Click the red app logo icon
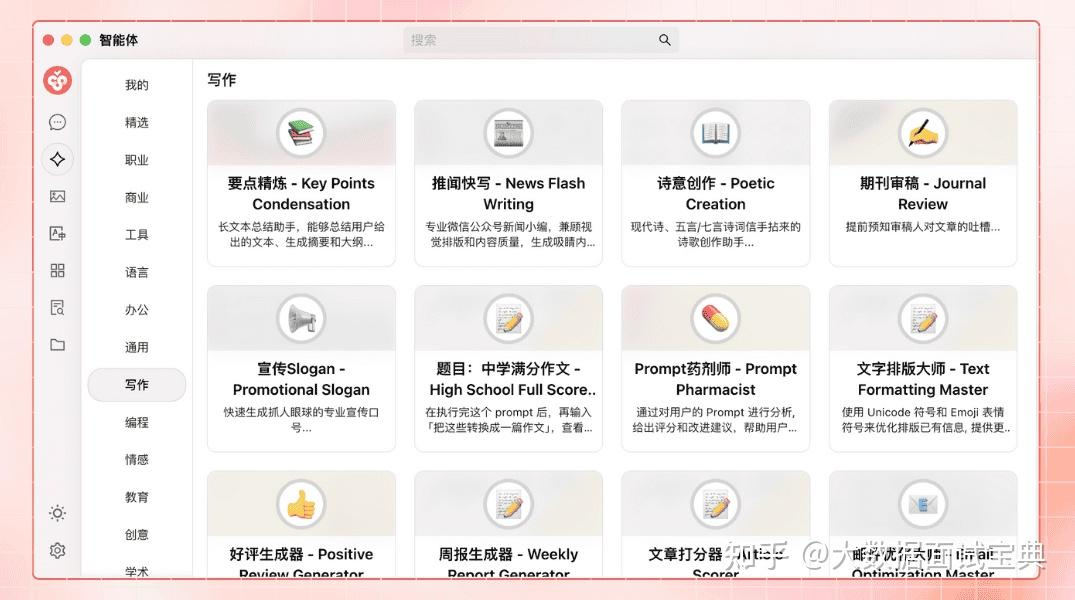 [58, 81]
